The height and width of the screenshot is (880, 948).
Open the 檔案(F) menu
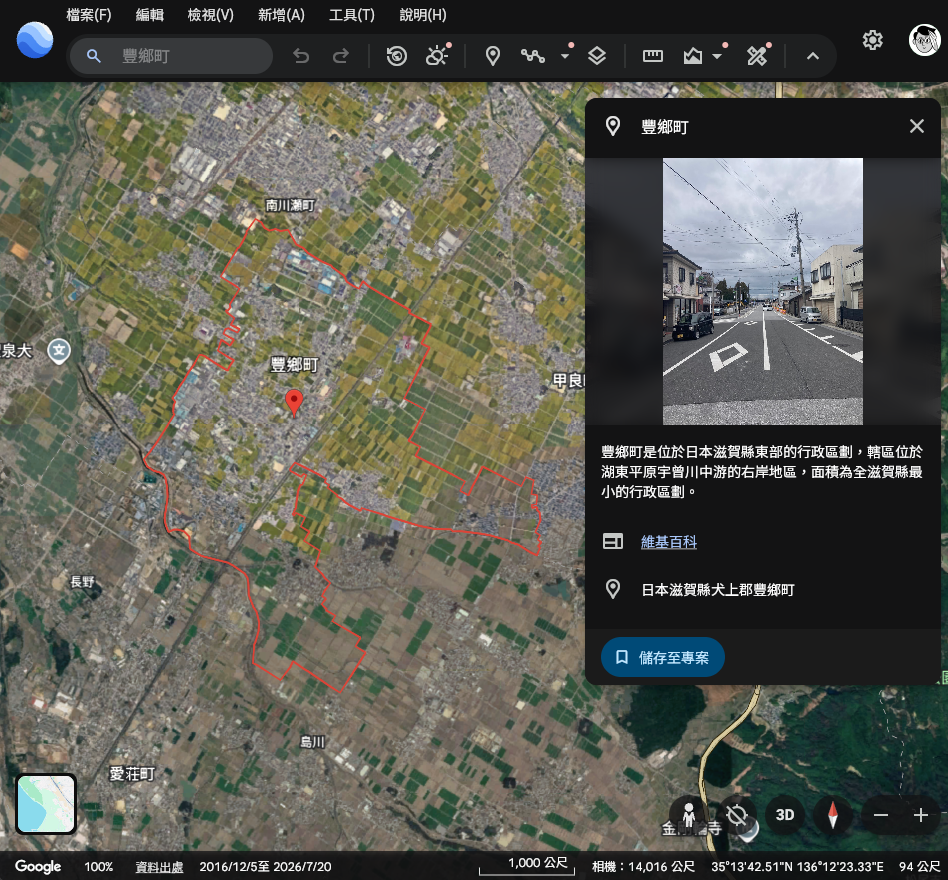click(x=89, y=15)
